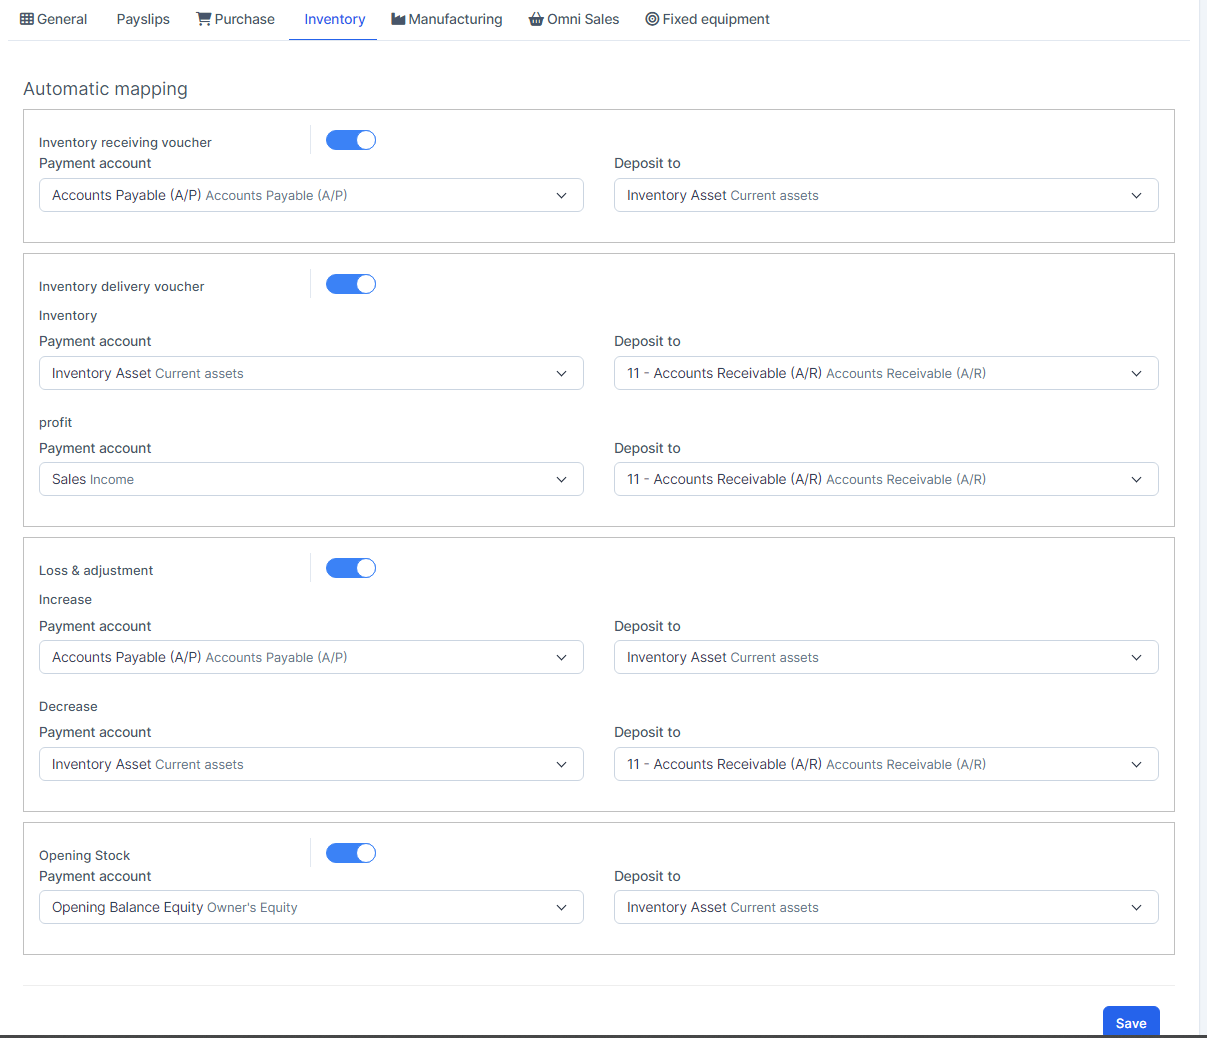Image resolution: width=1207 pixels, height=1038 pixels.
Task: Toggle the Loss & adjustment switch
Action: point(351,568)
